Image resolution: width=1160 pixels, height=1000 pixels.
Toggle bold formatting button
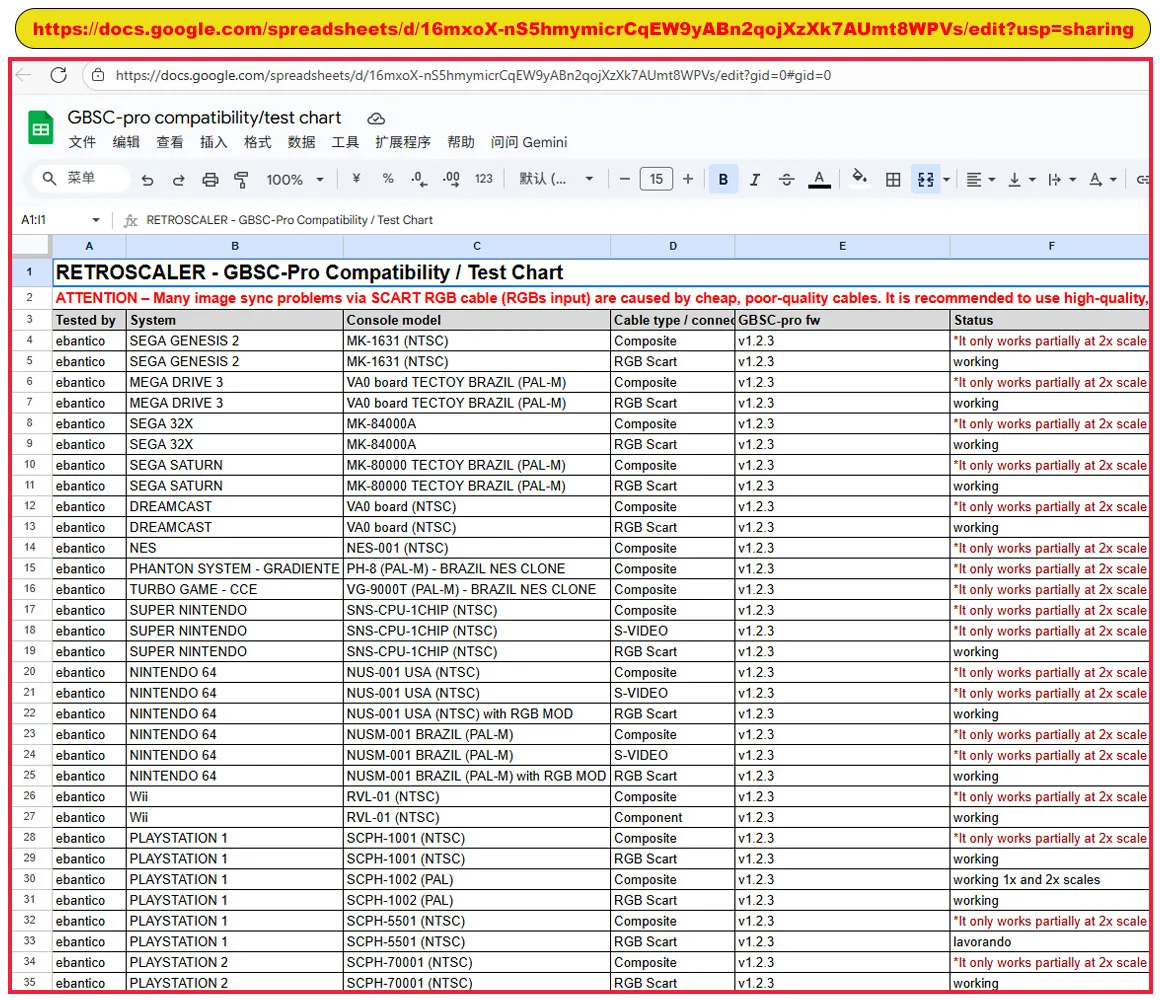(x=723, y=179)
